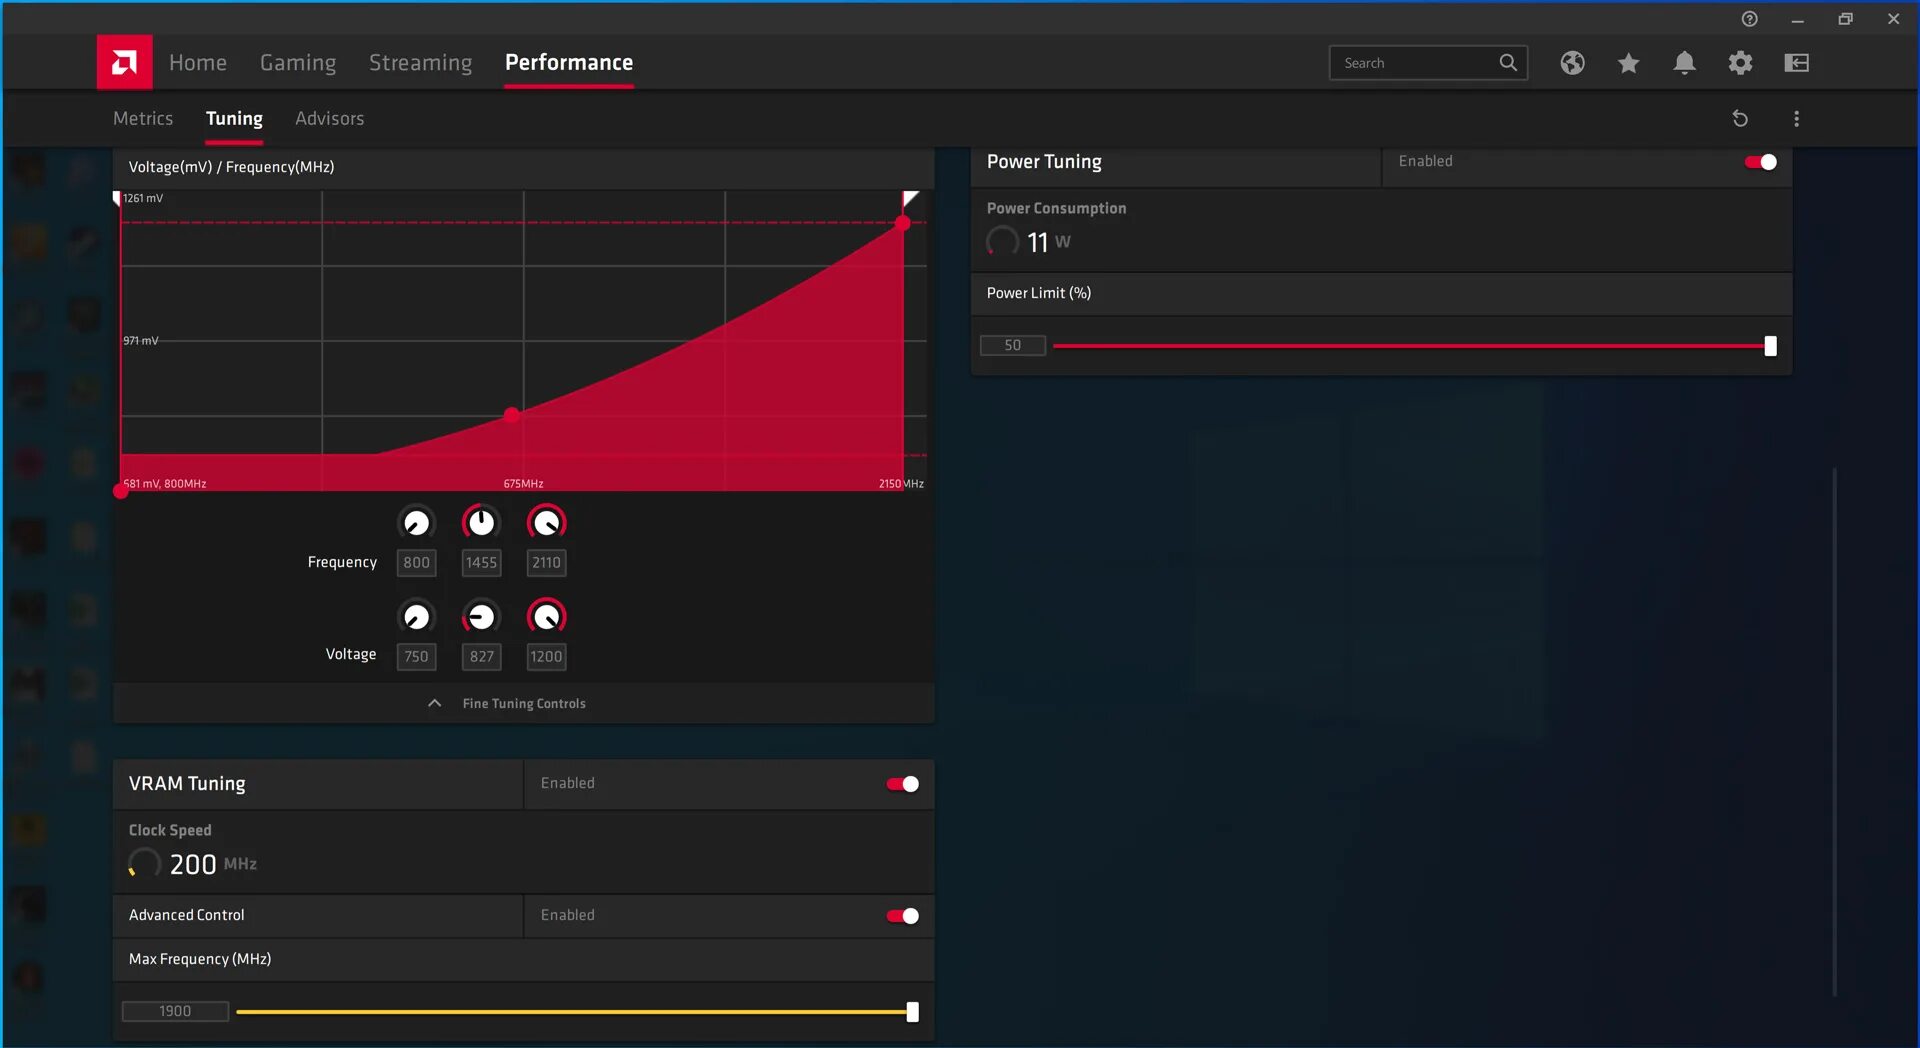This screenshot has width=1920, height=1048.
Task: Switch to the Metrics sub-tab
Action: (x=143, y=118)
